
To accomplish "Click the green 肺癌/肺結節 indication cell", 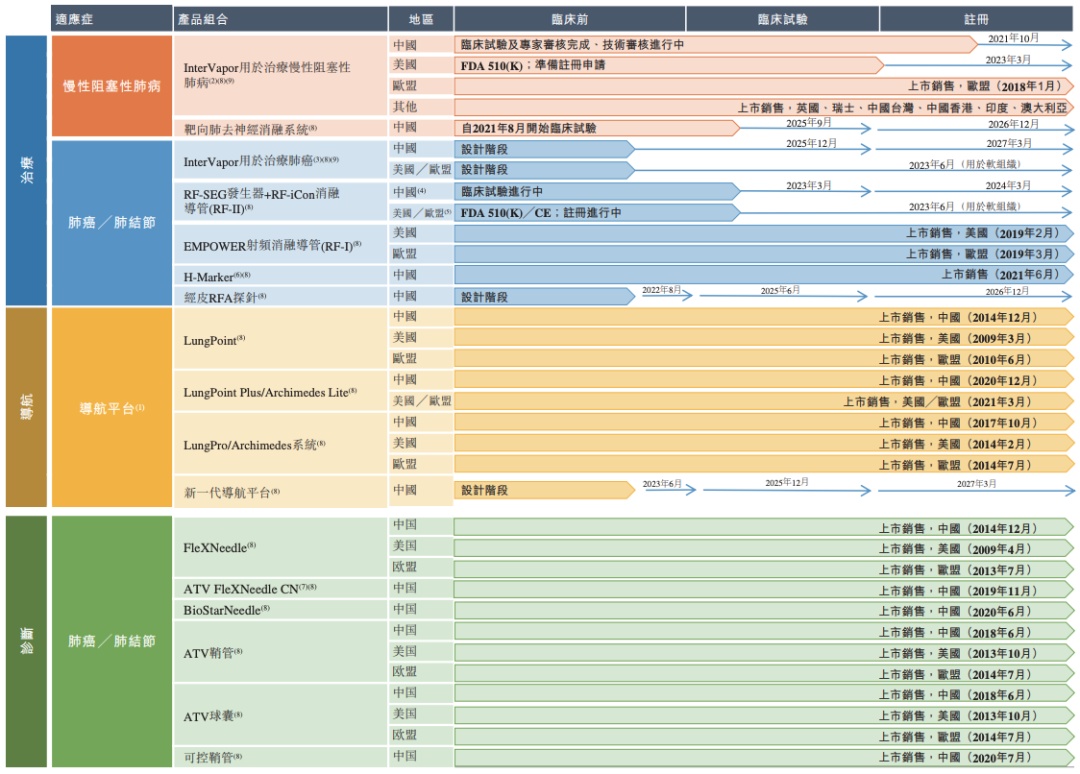I will pyautogui.click(x=112, y=641).
